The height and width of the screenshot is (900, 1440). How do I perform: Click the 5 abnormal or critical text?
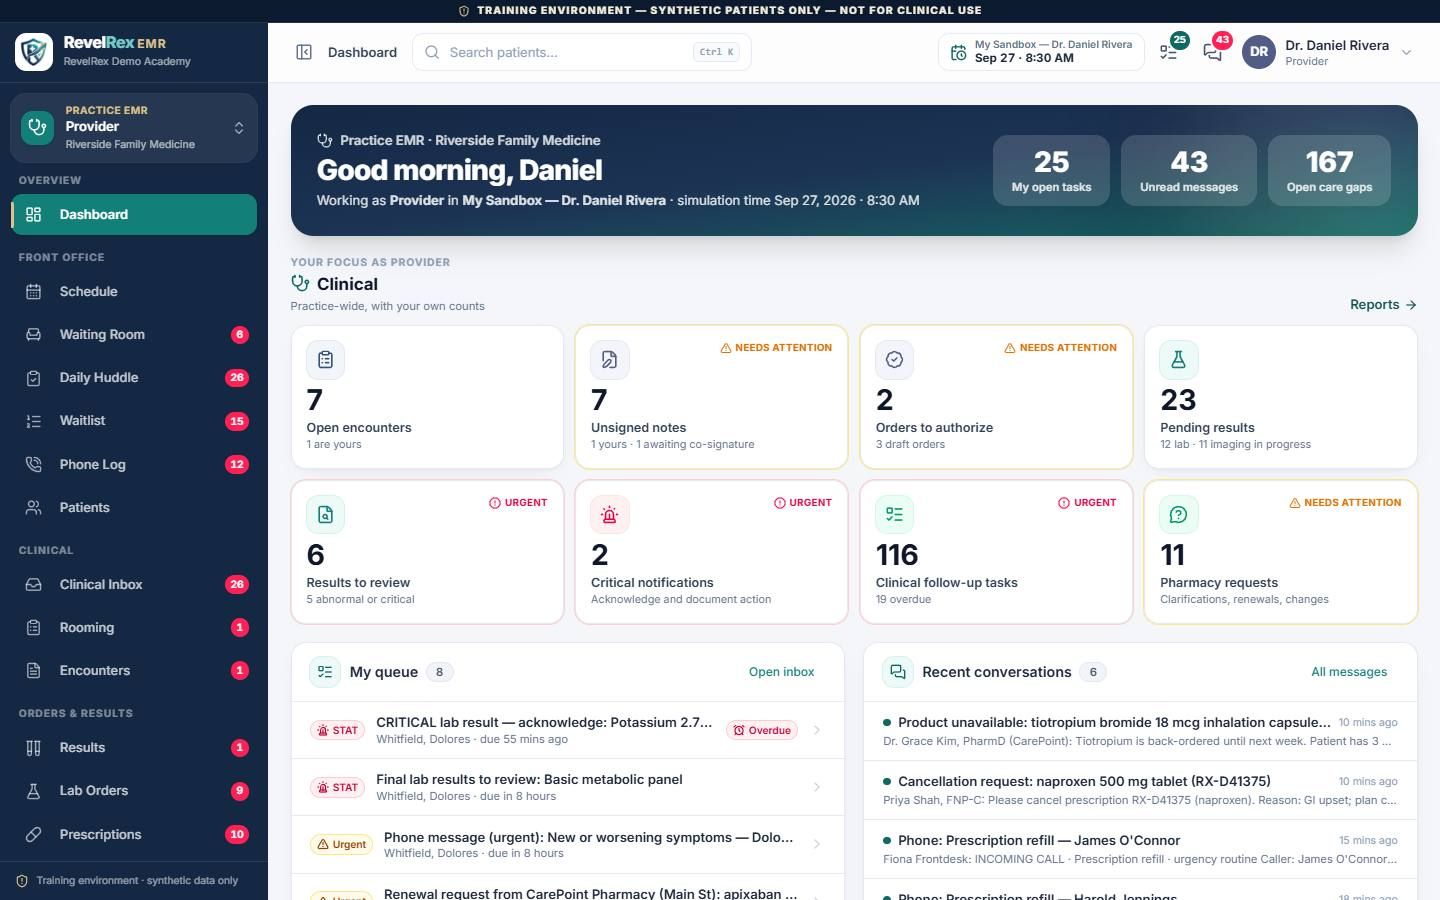coord(360,600)
